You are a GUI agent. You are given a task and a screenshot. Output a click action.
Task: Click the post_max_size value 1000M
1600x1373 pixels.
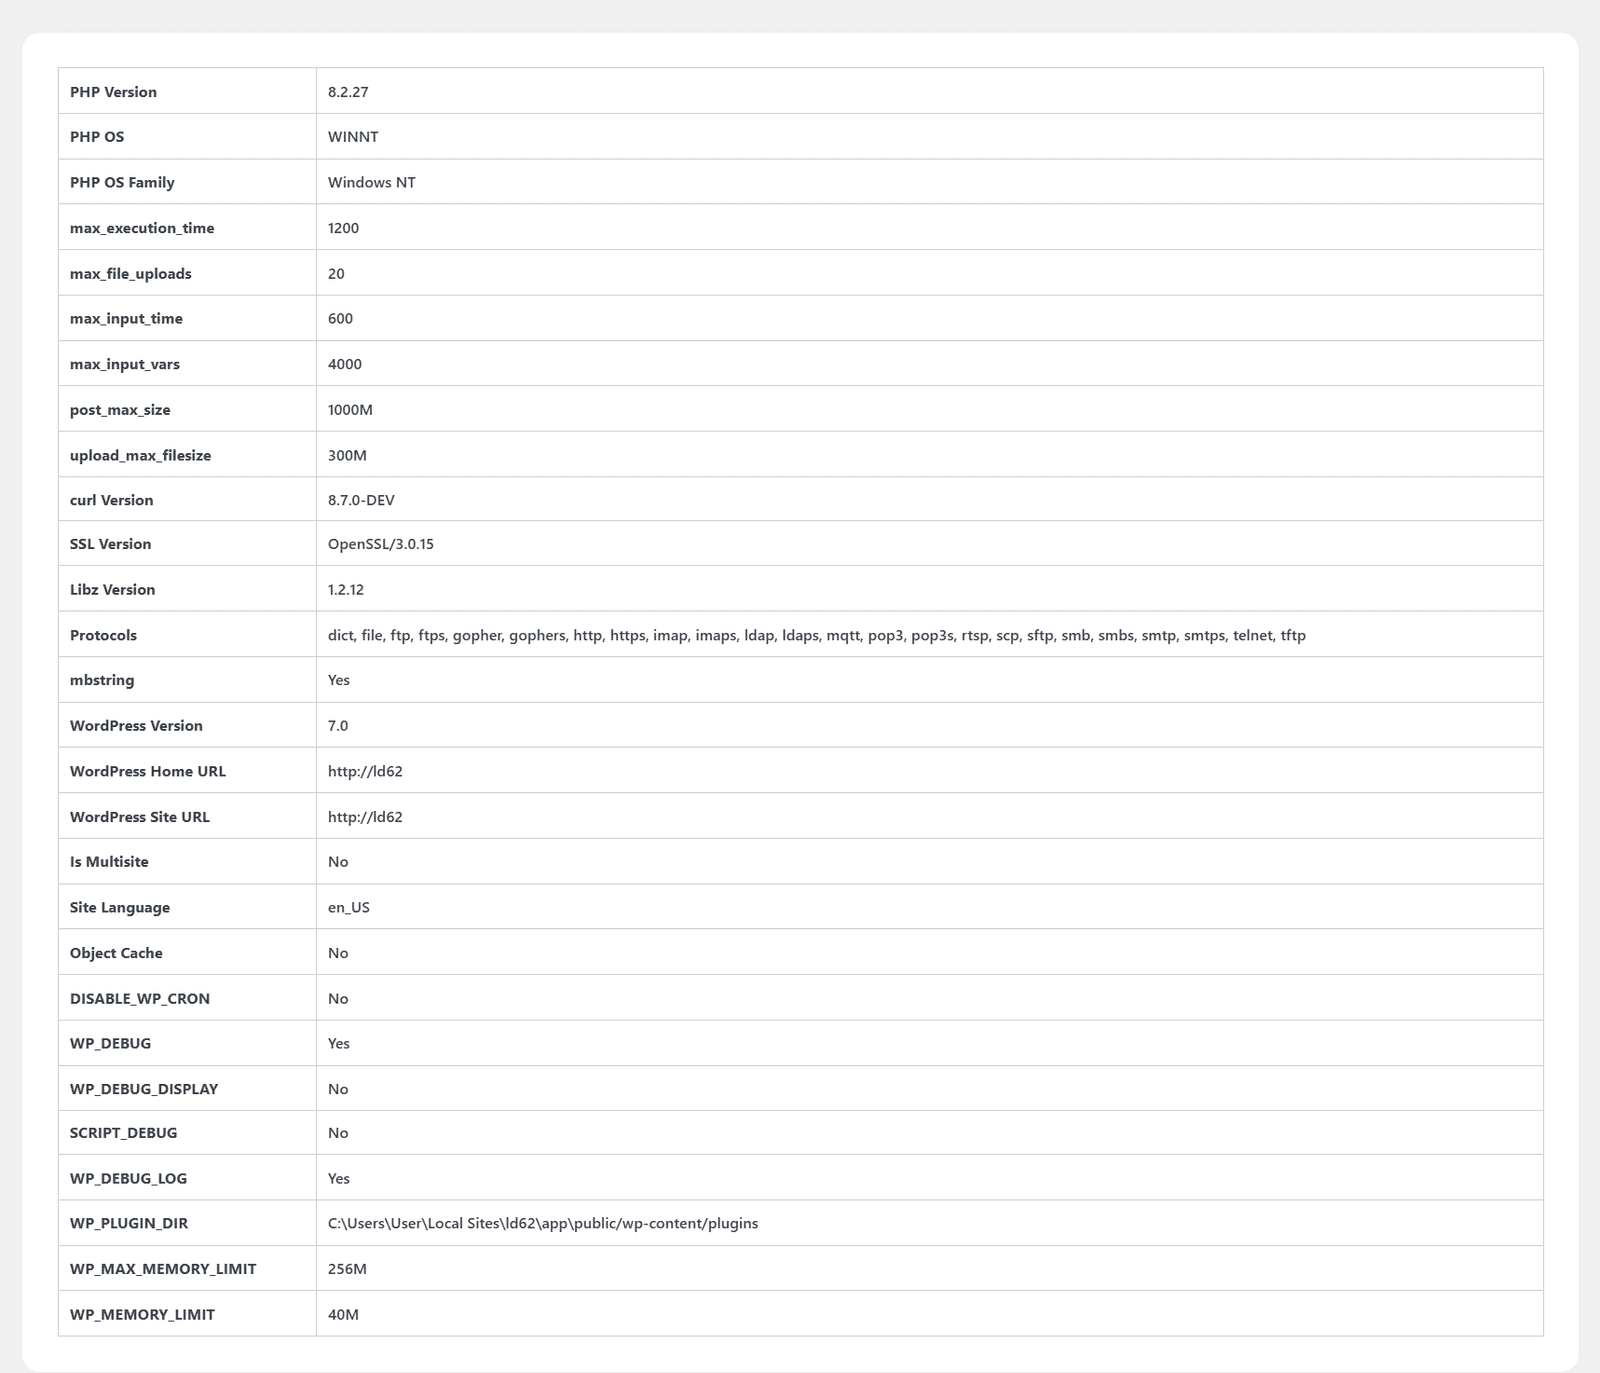pyautogui.click(x=350, y=410)
